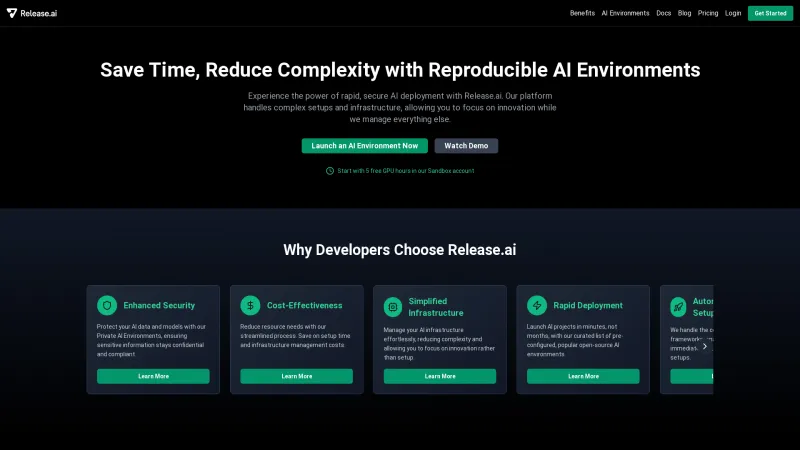Image resolution: width=800 pixels, height=450 pixels.
Task: Click the Get Started button
Action: pyautogui.click(x=770, y=13)
